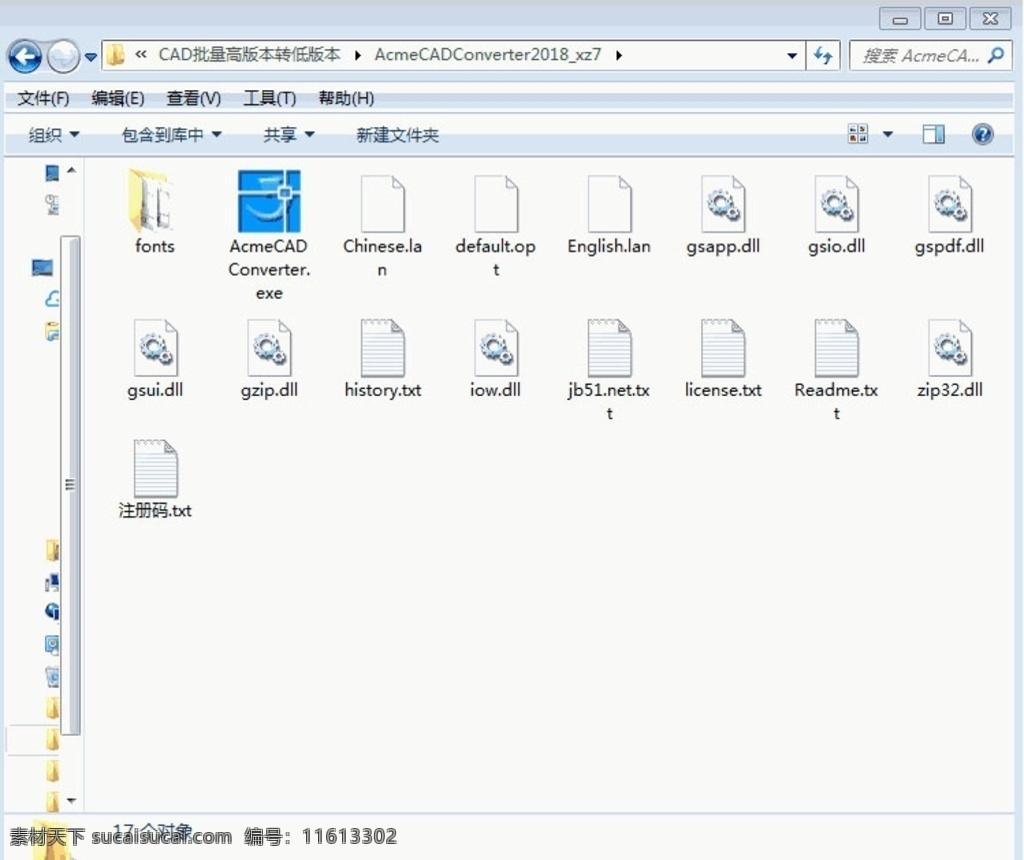Select the 注册码.txt file icon
The height and width of the screenshot is (860, 1024).
tap(155, 469)
